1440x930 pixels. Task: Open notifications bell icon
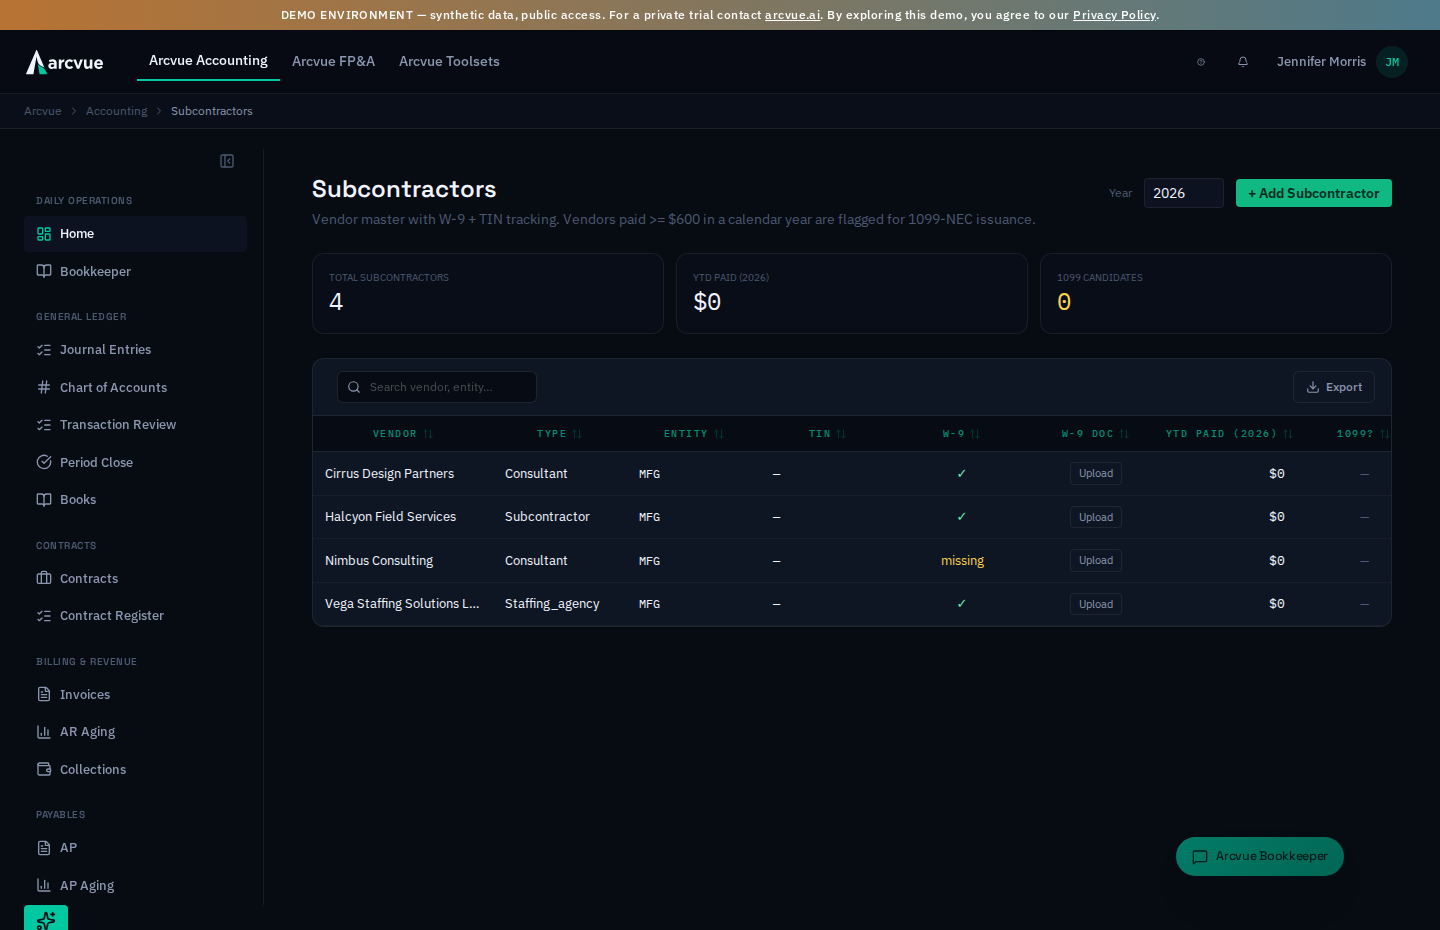1243,62
